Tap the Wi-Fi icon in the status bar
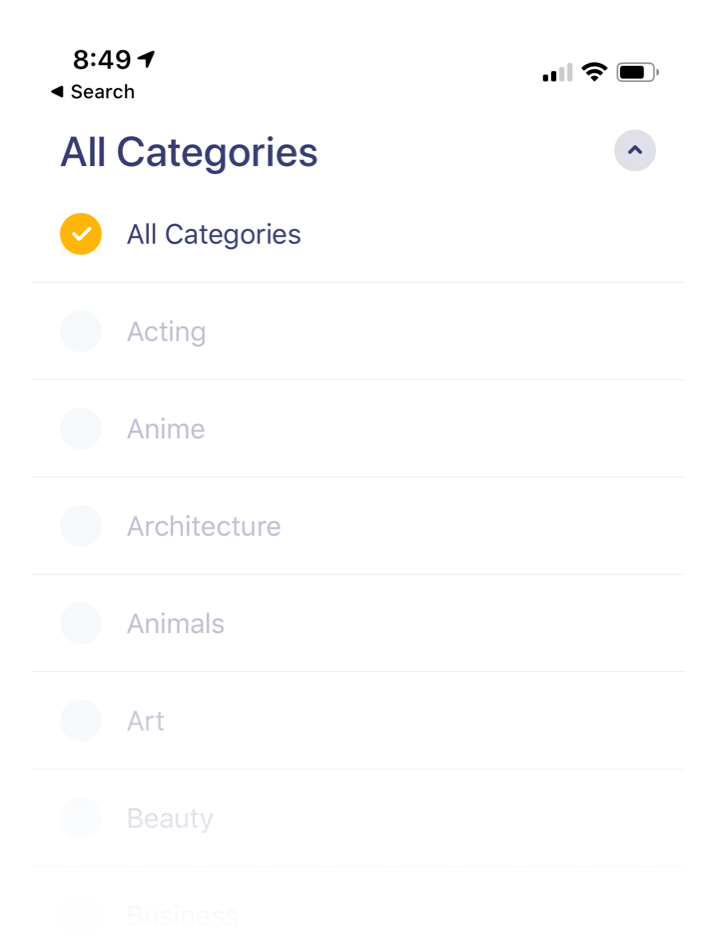Viewport: 716px width, 936px height. click(x=595, y=71)
